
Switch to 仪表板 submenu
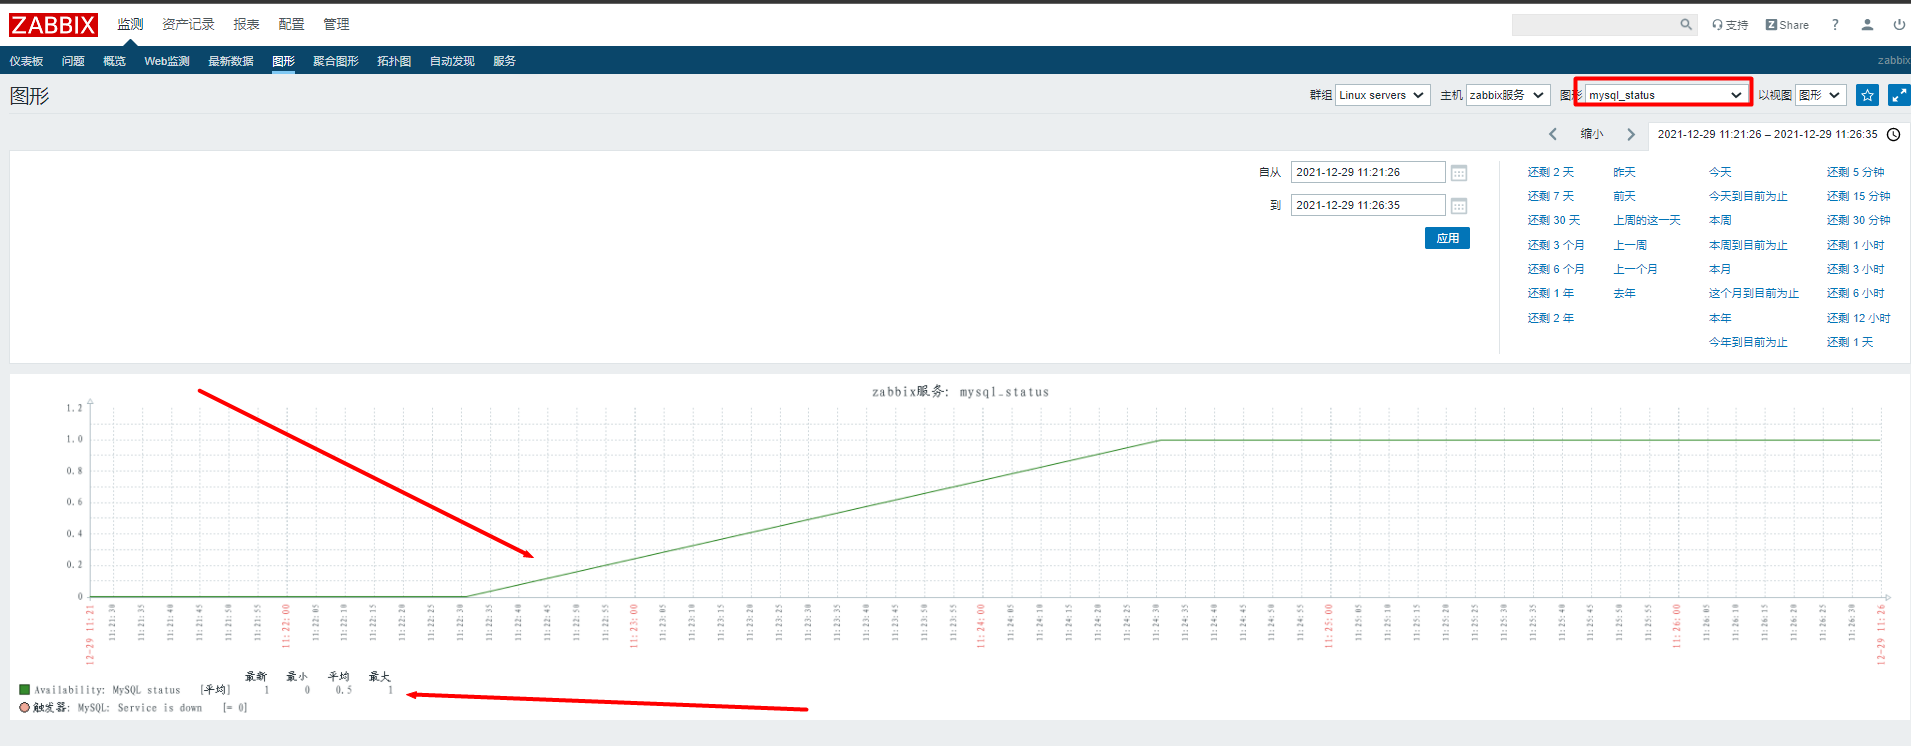point(26,61)
